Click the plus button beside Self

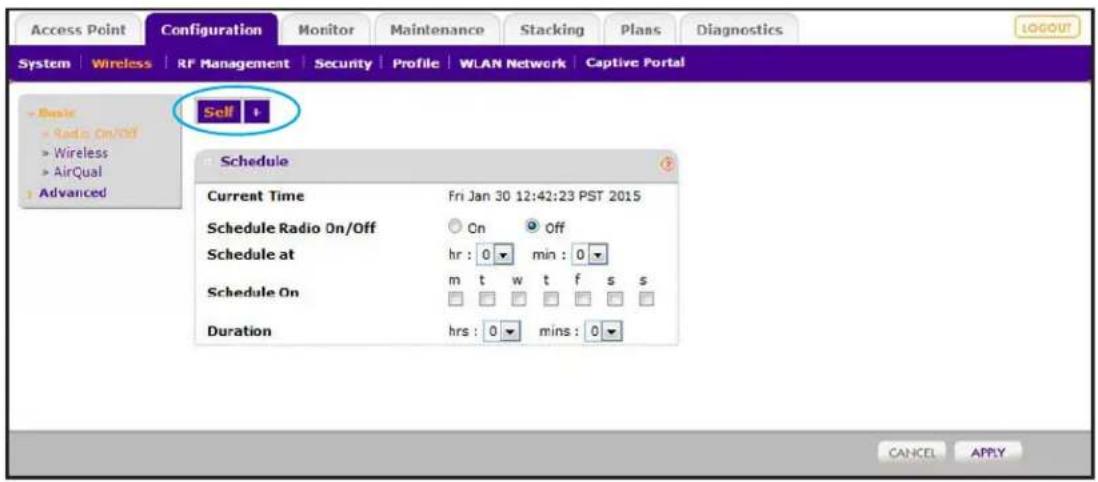pos(256,112)
